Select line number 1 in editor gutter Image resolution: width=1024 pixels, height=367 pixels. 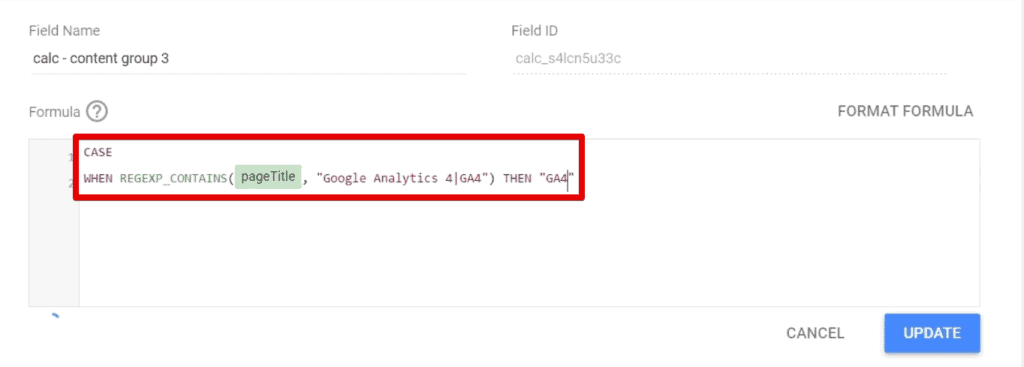click(x=71, y=157)
